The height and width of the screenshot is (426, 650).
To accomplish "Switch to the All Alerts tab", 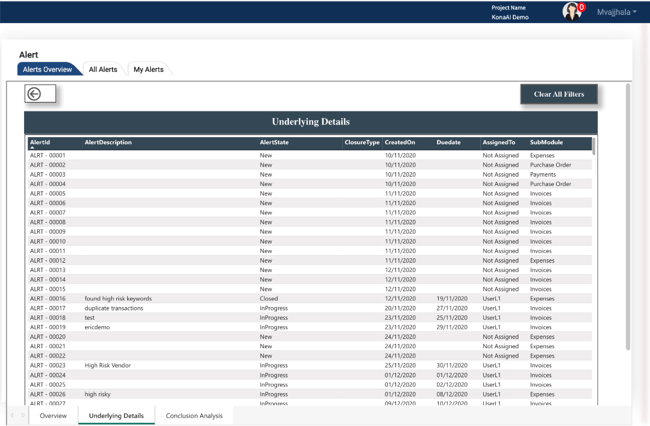I will (x=103, y=70).
